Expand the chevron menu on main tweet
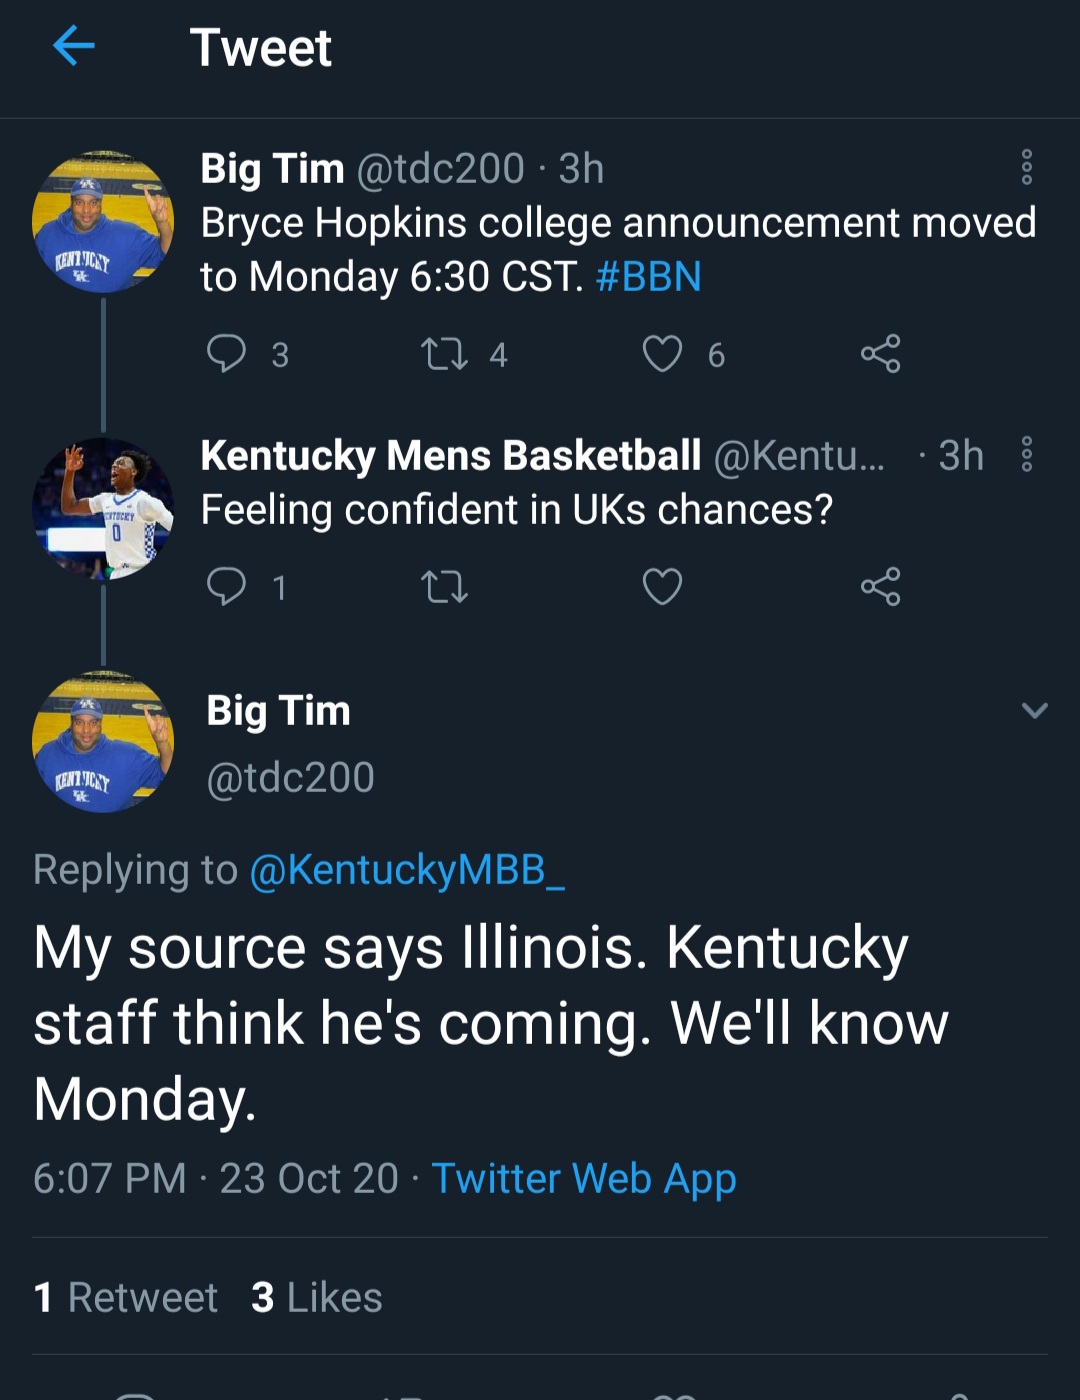The width and height of the screenshot is (1080, 1400). pos(1034,711)
